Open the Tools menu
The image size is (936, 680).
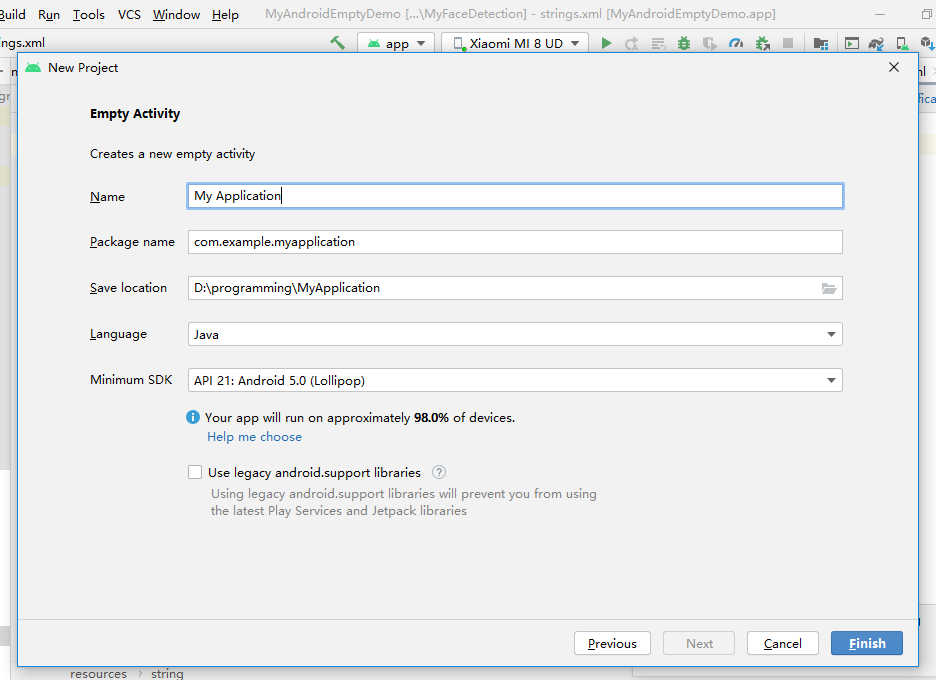[88, 14]
